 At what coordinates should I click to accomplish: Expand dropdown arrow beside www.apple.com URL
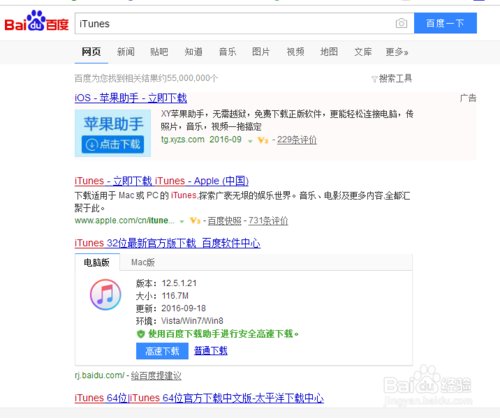point(182,221)
